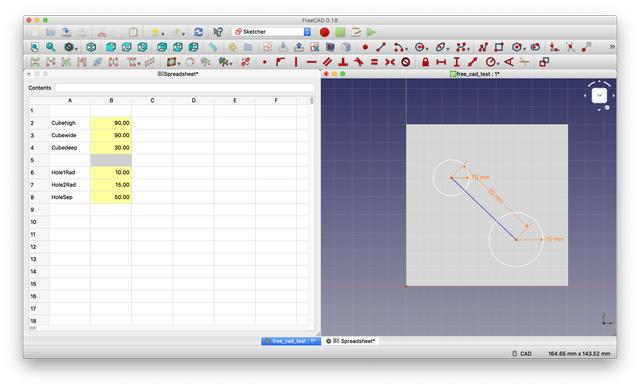Apply lock constraint with padlock icon
Viewport: 640px width, 389px height.
[425, 62]
